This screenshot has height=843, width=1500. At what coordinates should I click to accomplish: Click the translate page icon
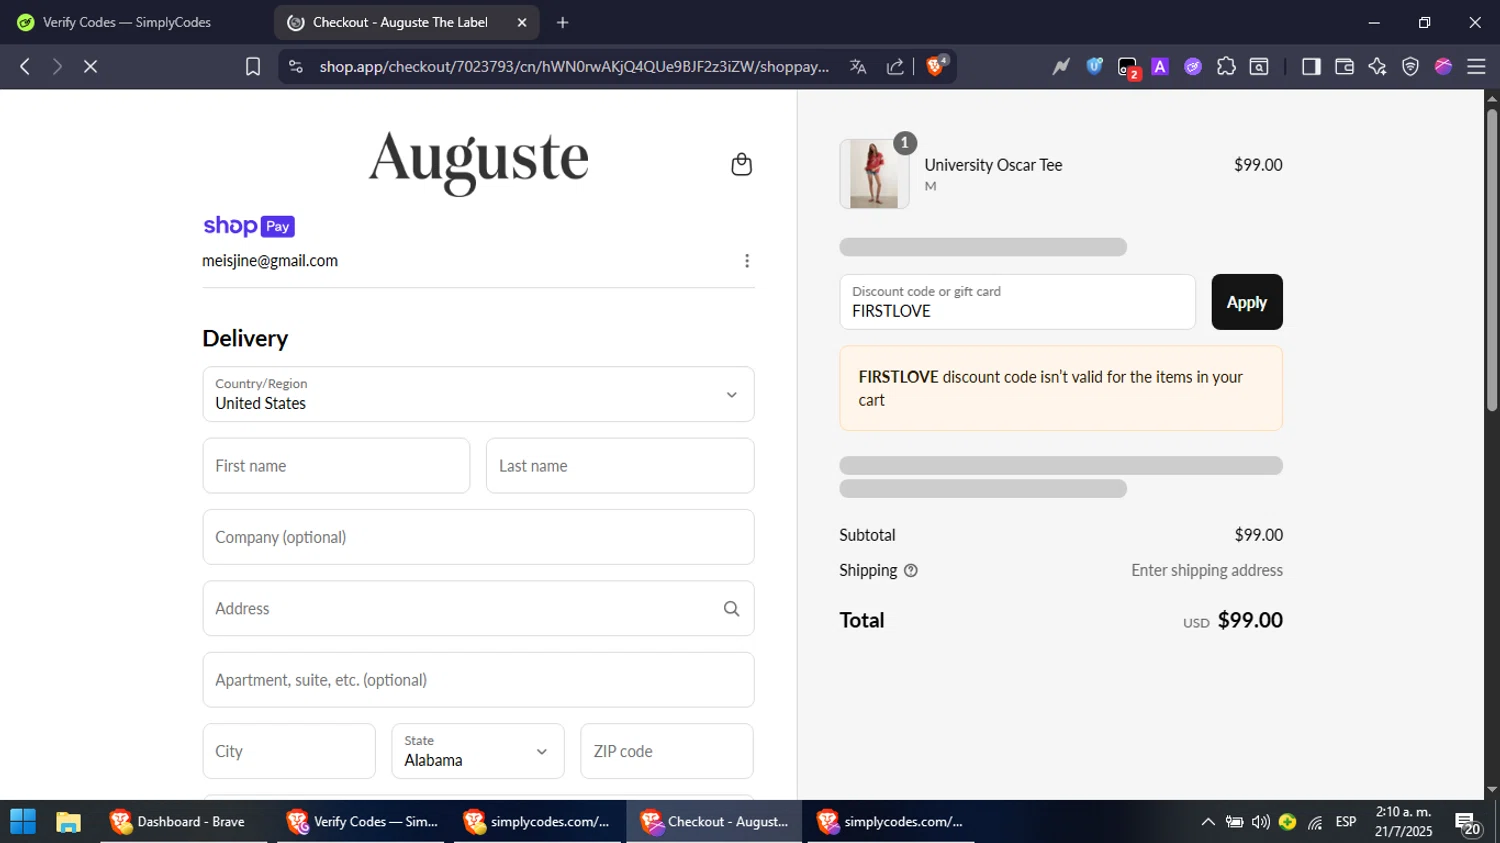(x=858, y=67)
